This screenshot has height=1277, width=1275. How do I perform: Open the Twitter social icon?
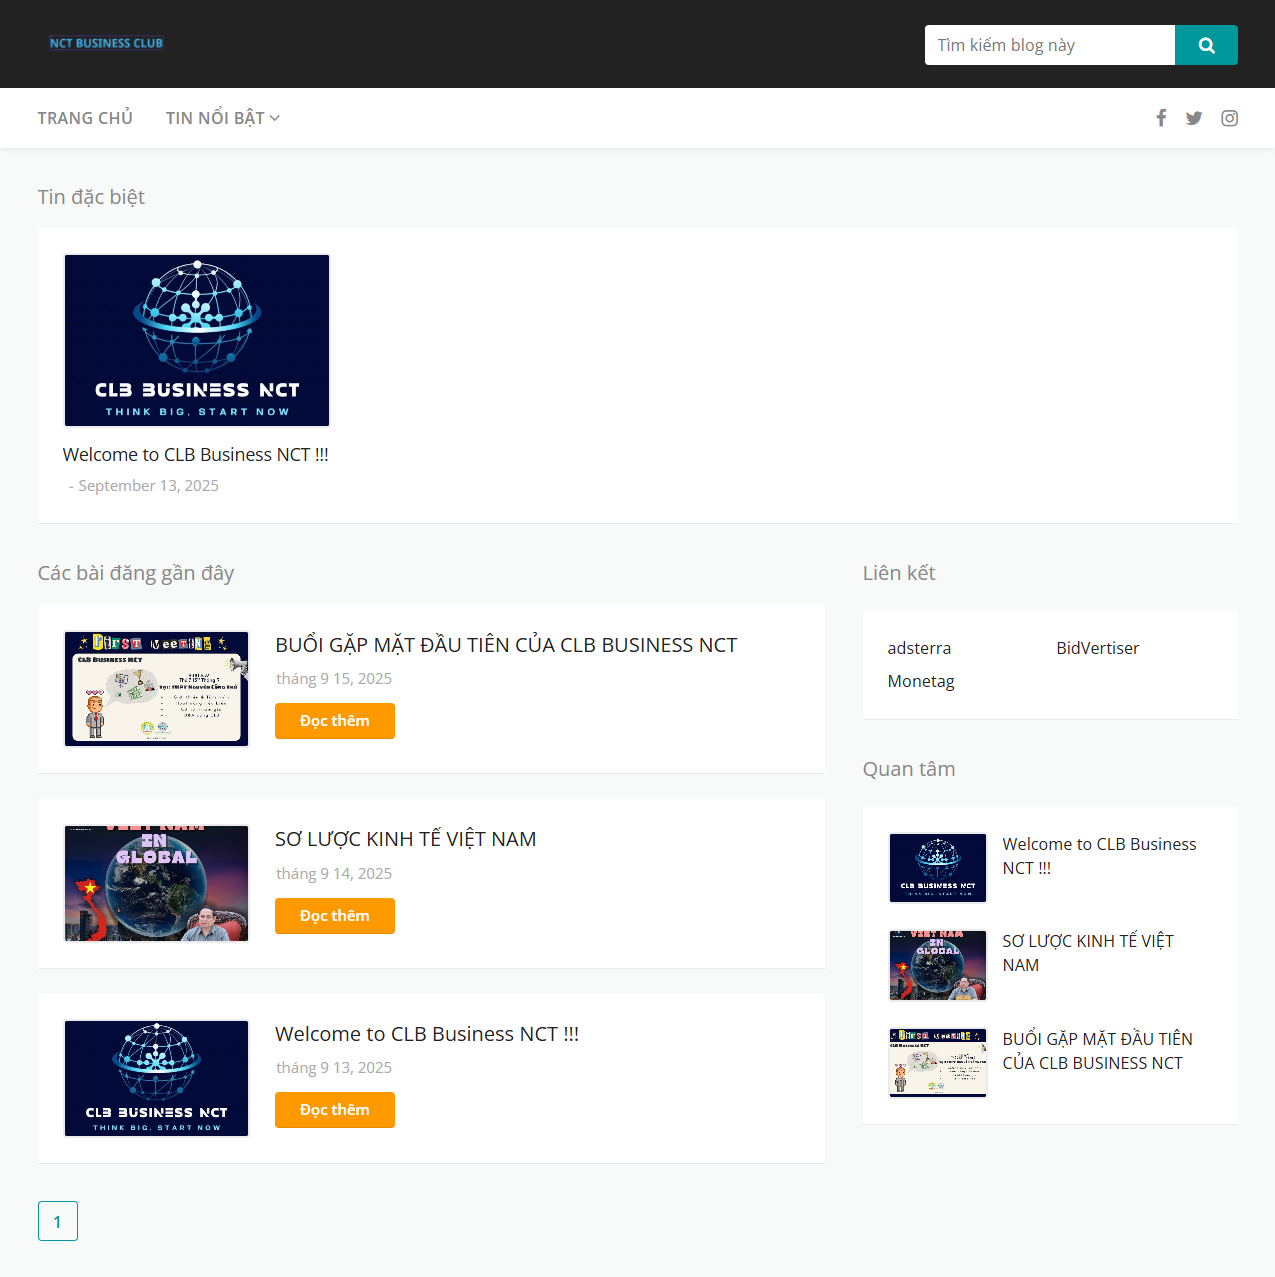point(1194,118)
